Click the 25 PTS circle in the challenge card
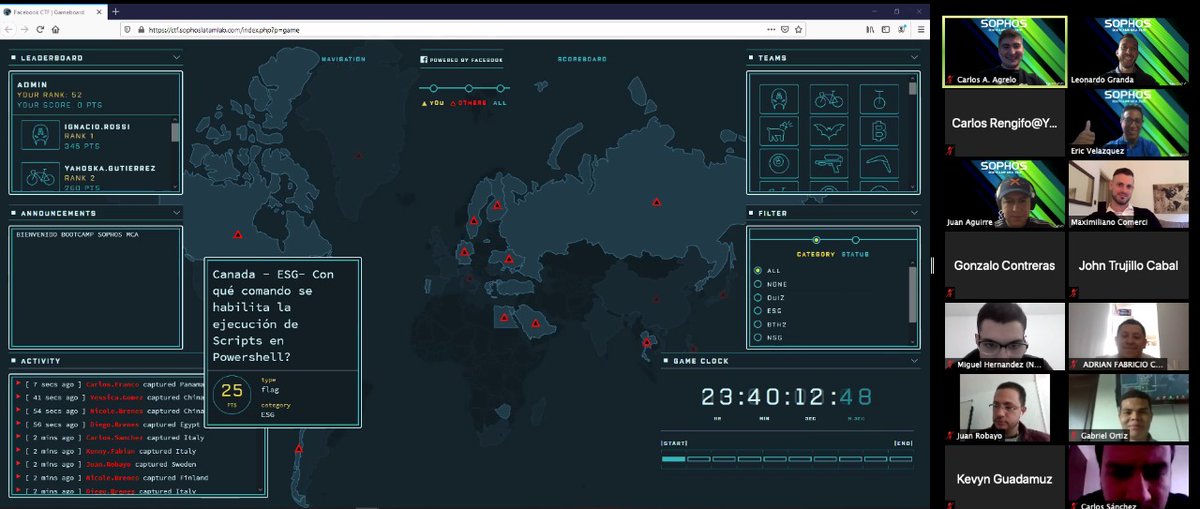The image size is (1200, 509). [x=232, y=396]
